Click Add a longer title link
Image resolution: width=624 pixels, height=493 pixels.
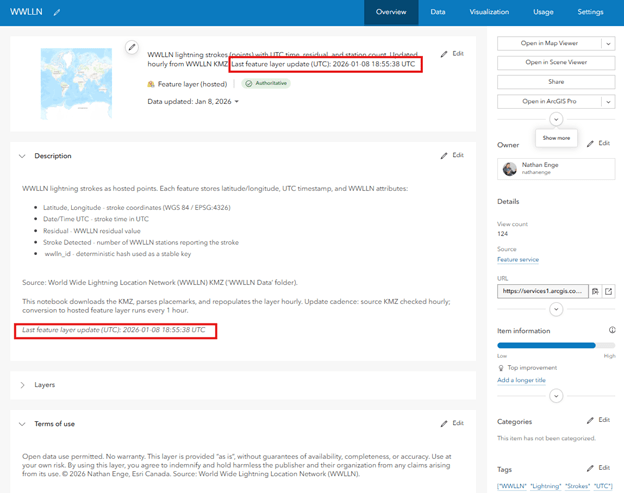(x=521, y=380)
